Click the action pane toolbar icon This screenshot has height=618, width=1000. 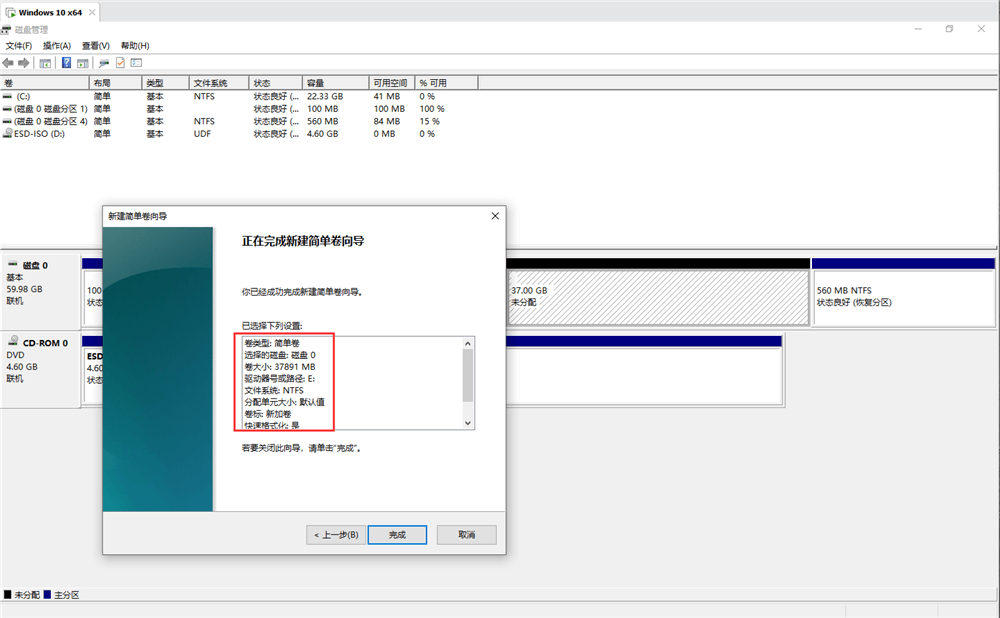coord(82,62)
